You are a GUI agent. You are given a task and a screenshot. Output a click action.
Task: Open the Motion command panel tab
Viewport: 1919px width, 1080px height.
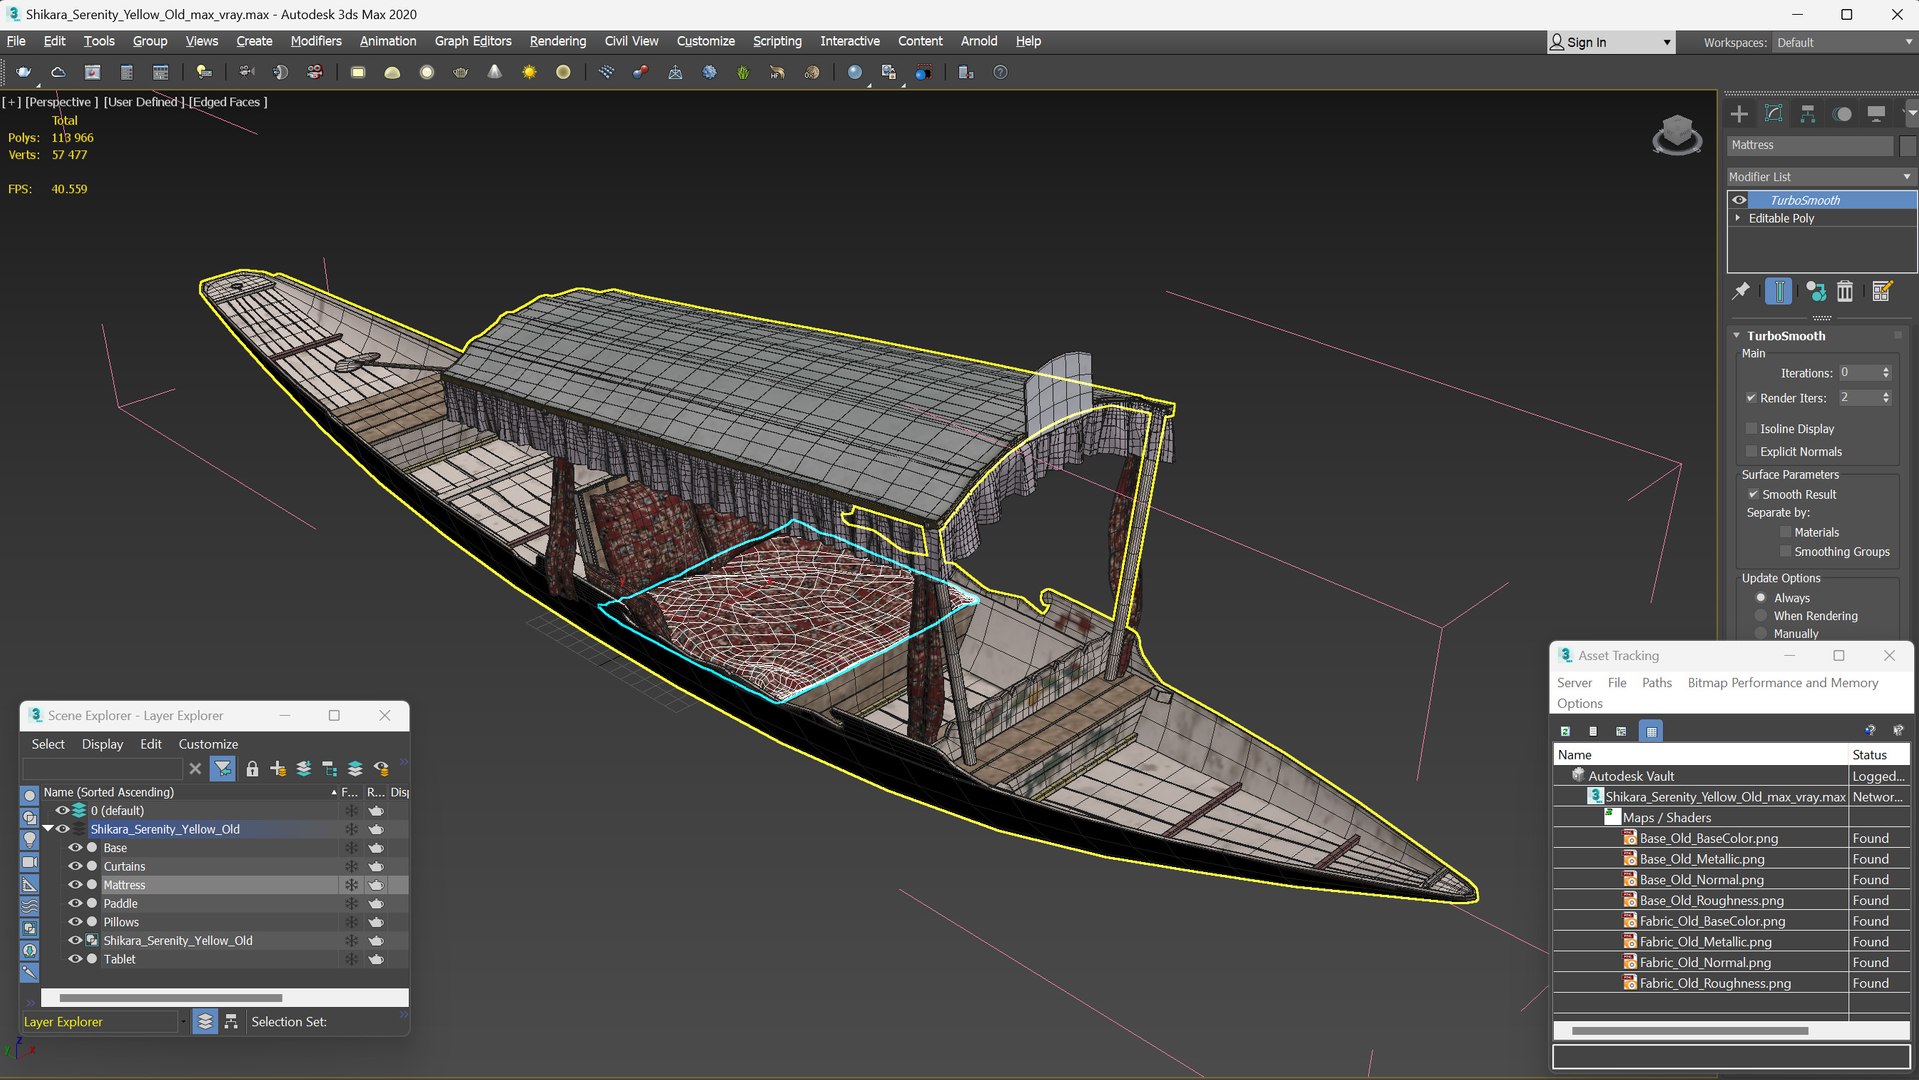point(1842,114)
